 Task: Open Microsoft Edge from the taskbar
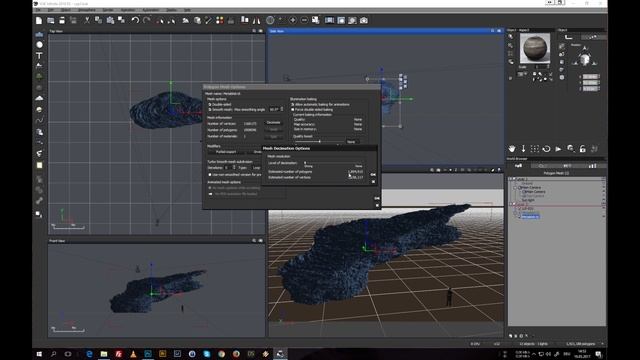click(x=89, y=354)
